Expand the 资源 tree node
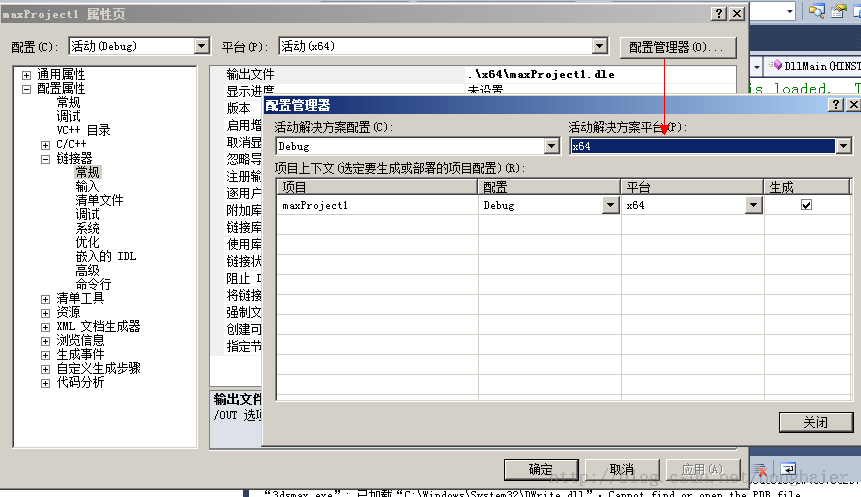 pos(46,313)
